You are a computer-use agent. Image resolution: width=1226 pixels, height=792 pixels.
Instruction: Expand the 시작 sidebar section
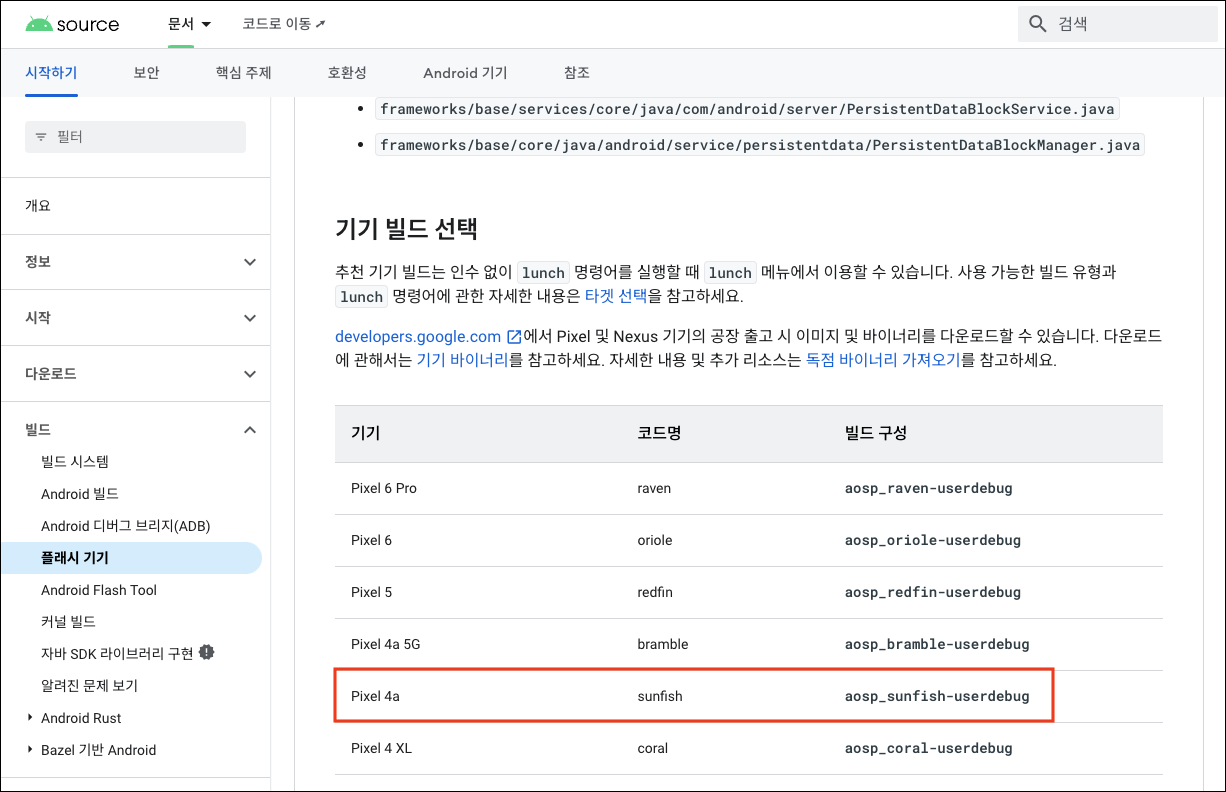pos(250,318)
